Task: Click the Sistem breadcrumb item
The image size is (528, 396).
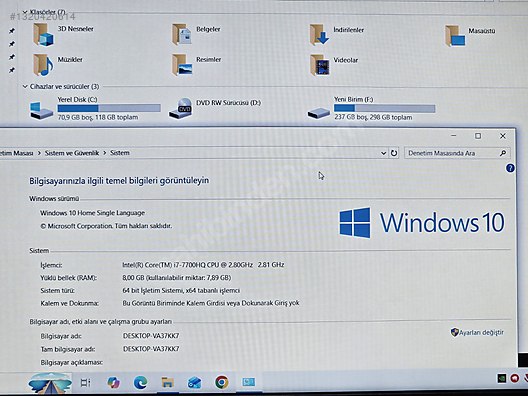Action: pos(120,153)
